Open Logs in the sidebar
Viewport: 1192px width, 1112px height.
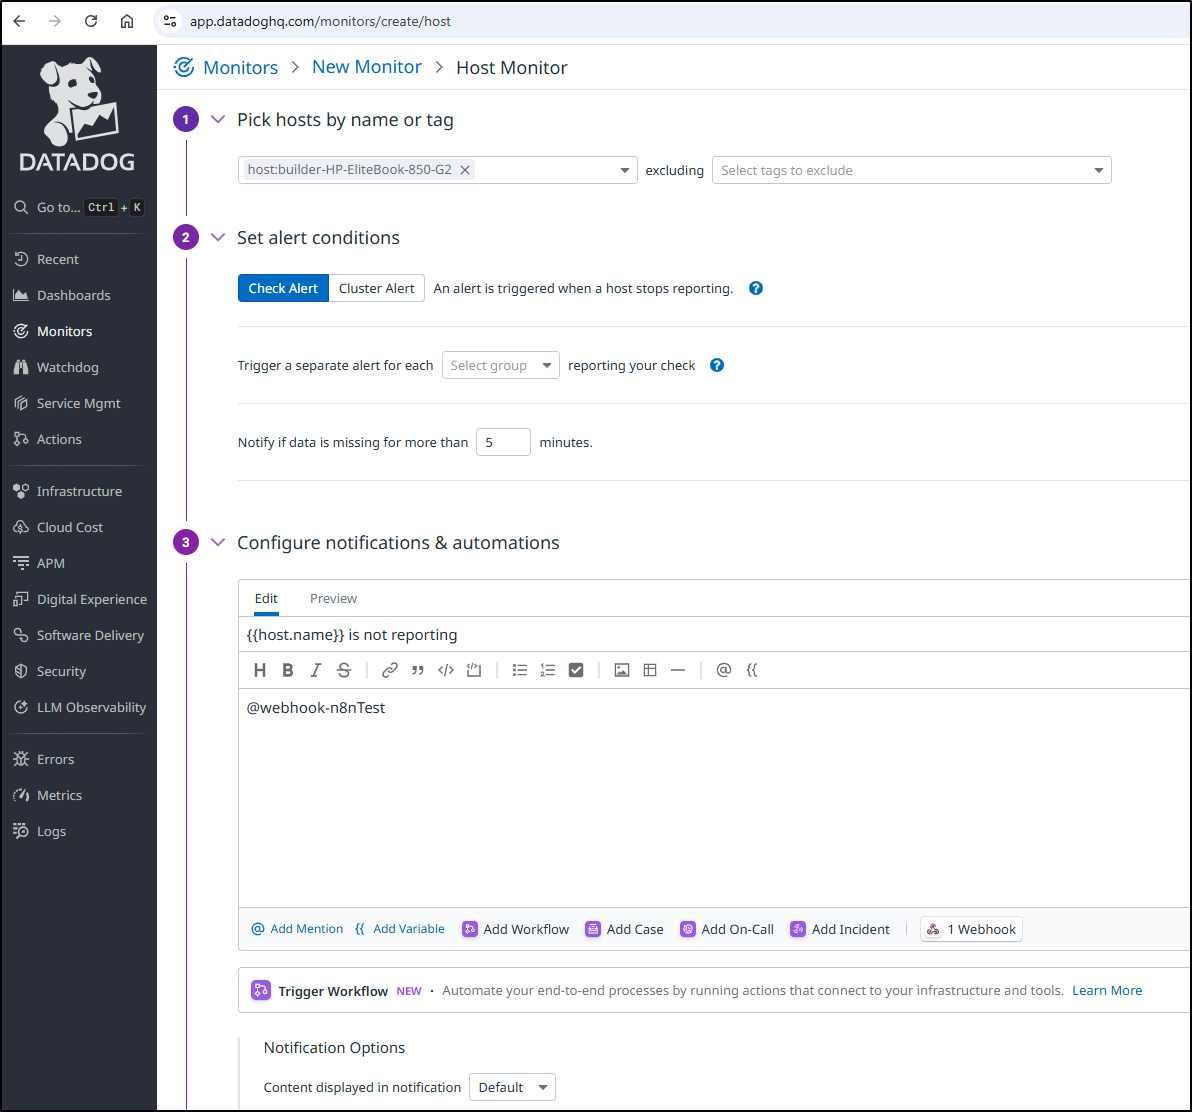51,832
